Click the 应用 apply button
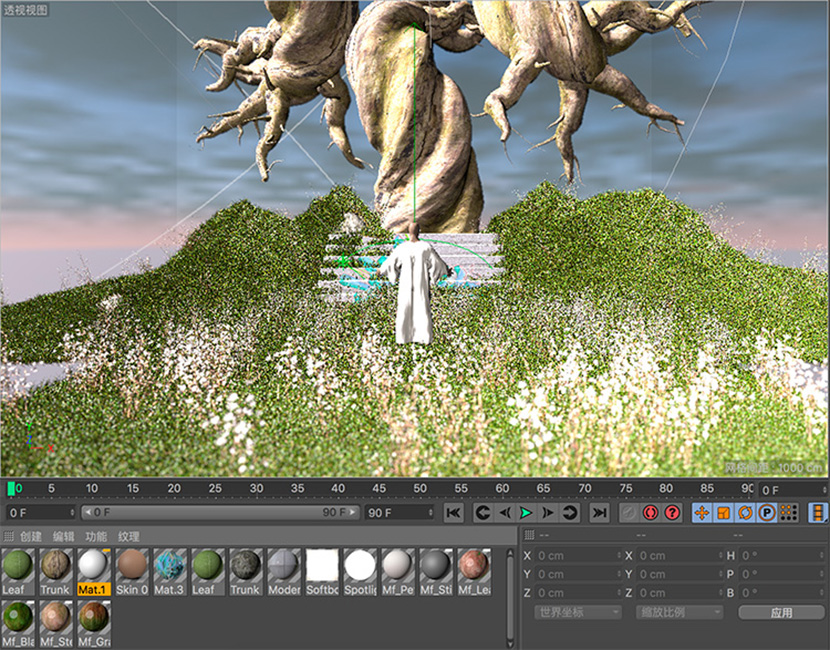The width and height of the screenshot is (830, 650). 781,612
